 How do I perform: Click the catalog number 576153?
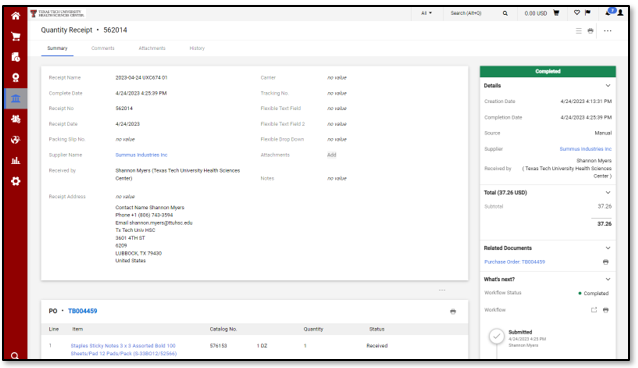coord(218,346)
